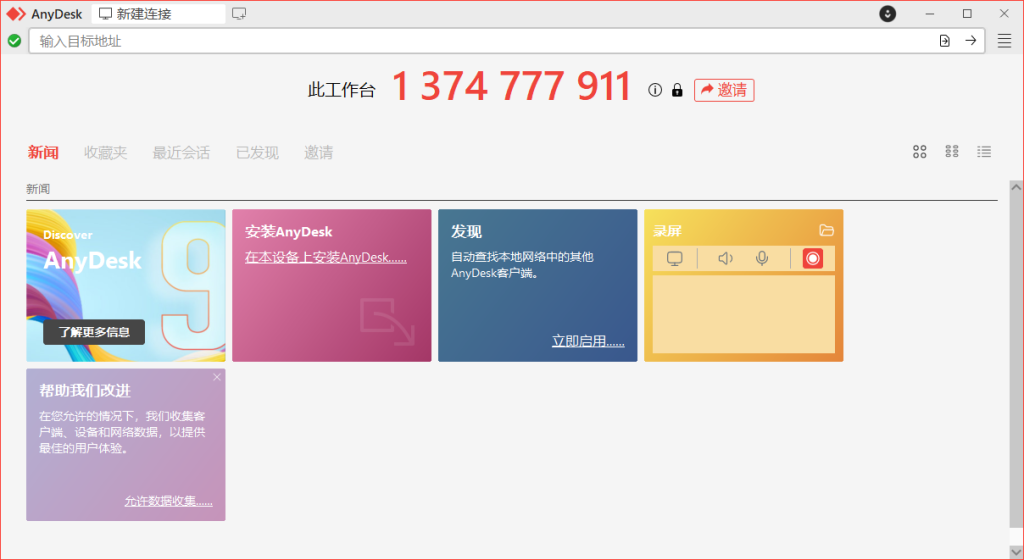
Task: Click 立即启用 link in 发现 card
Action: point(588,341)
